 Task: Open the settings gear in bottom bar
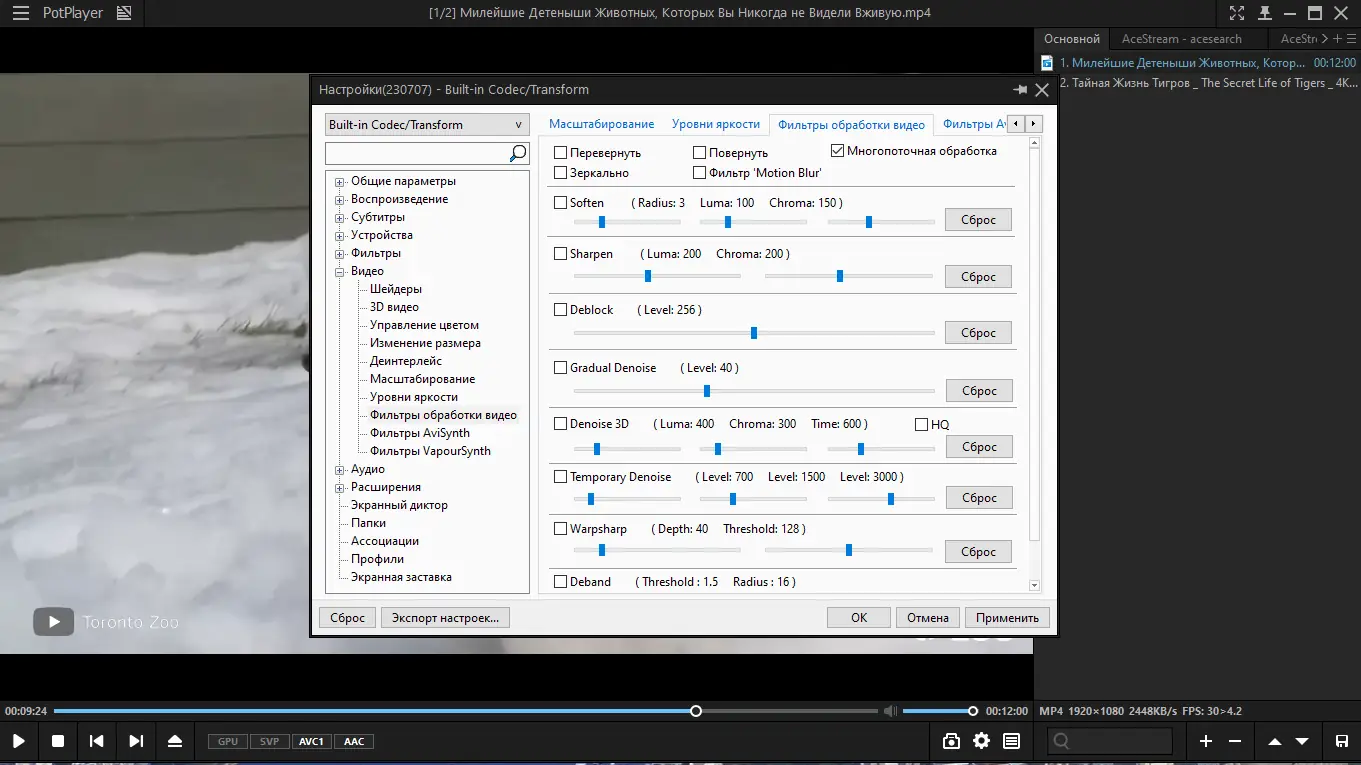(x=981, y=741)
